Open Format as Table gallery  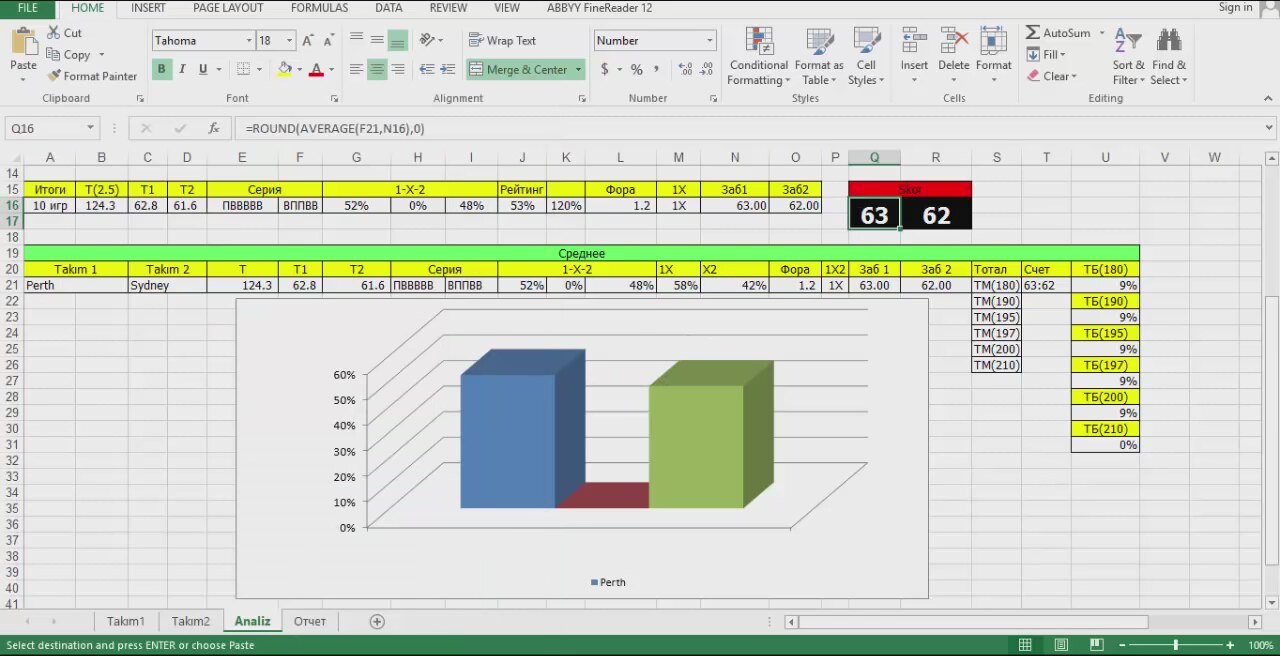pos(819,56)
